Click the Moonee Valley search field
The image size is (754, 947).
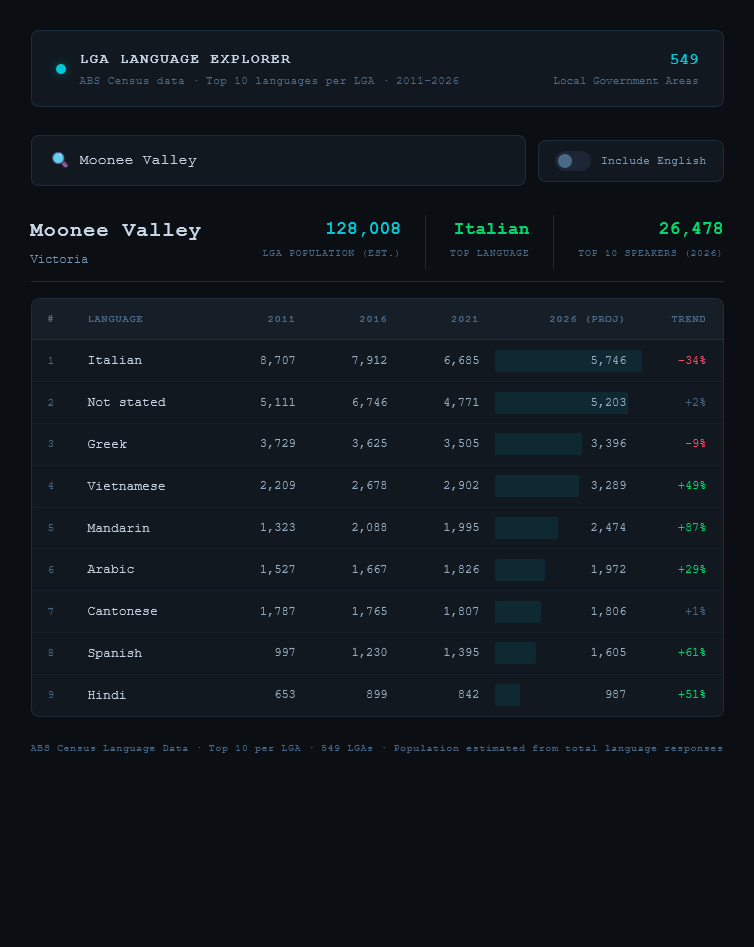[x=290, y=160]
